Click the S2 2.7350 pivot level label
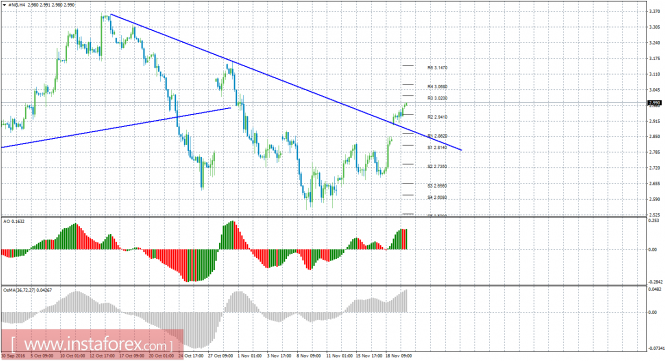665x361 pixels. tap(437, 167)
